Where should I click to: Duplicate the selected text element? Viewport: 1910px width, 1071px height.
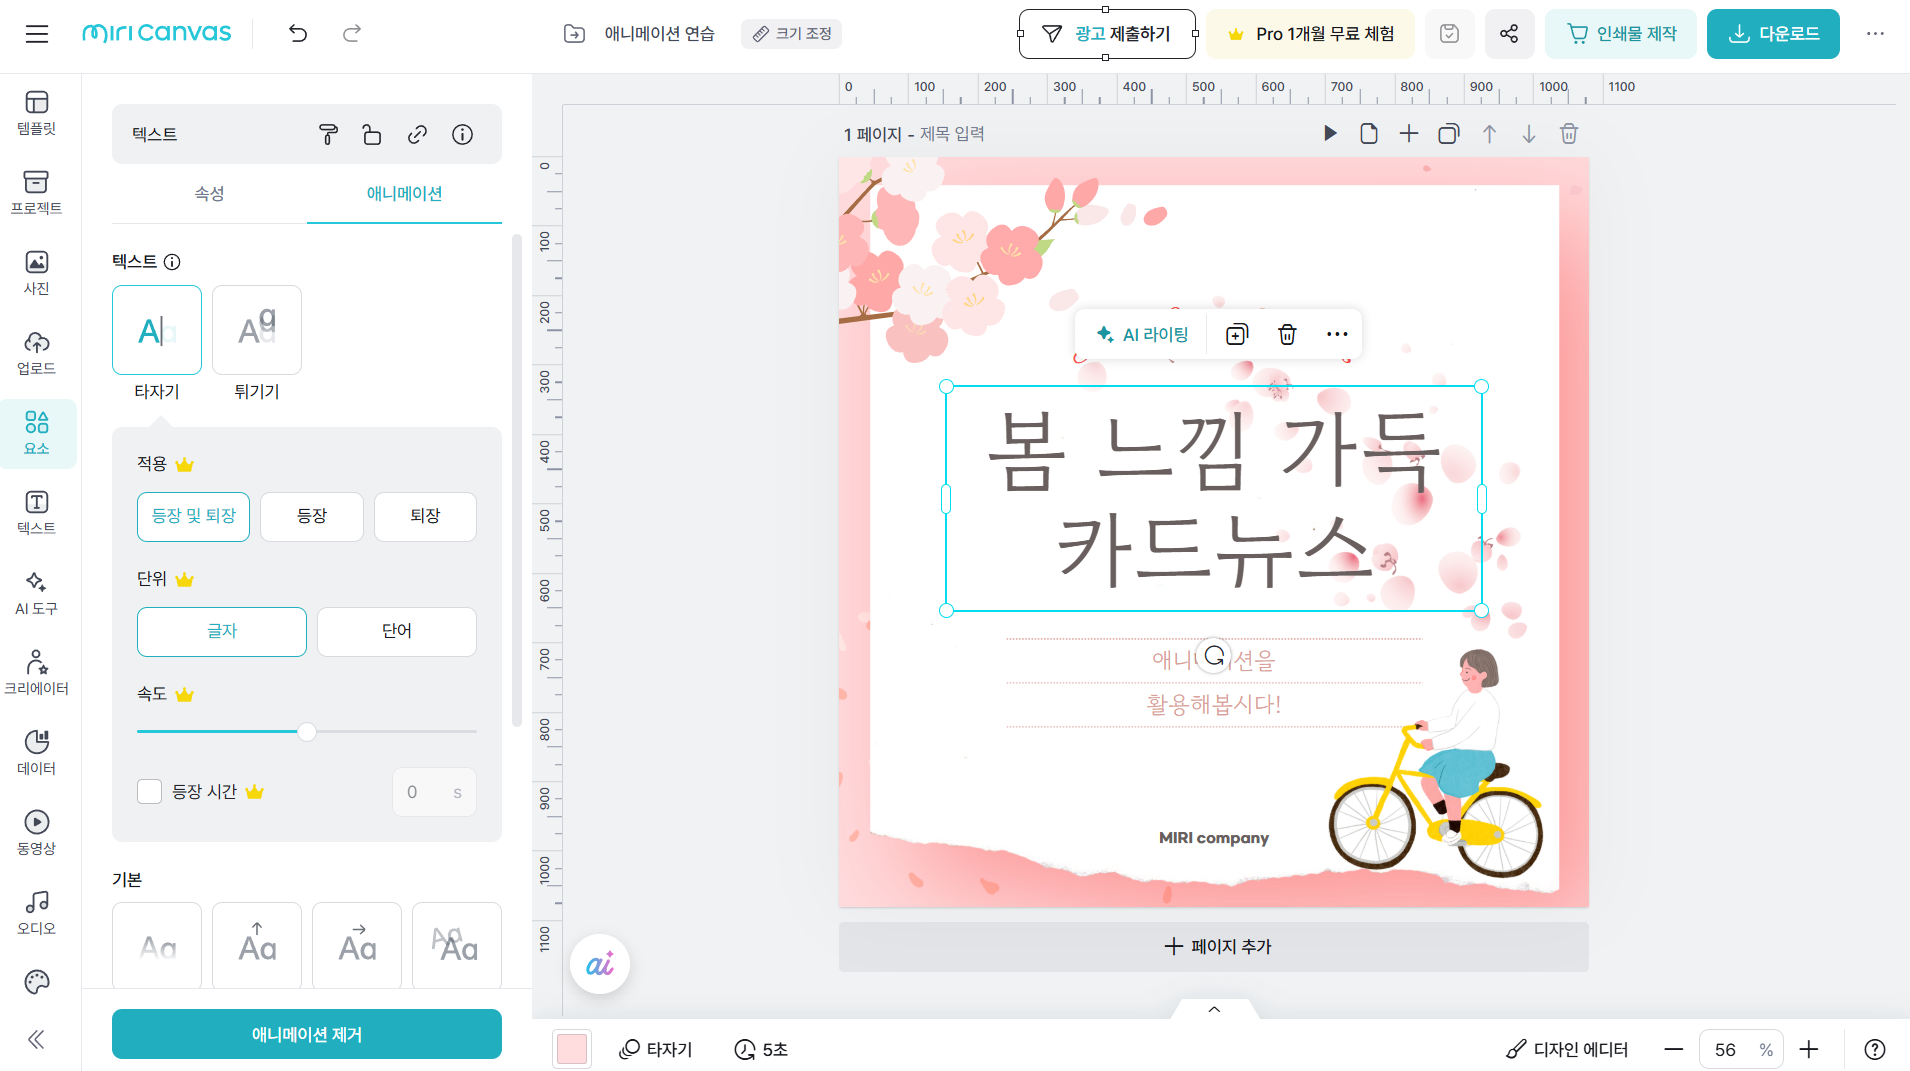pyautogui.click(x=1237, y=335)
